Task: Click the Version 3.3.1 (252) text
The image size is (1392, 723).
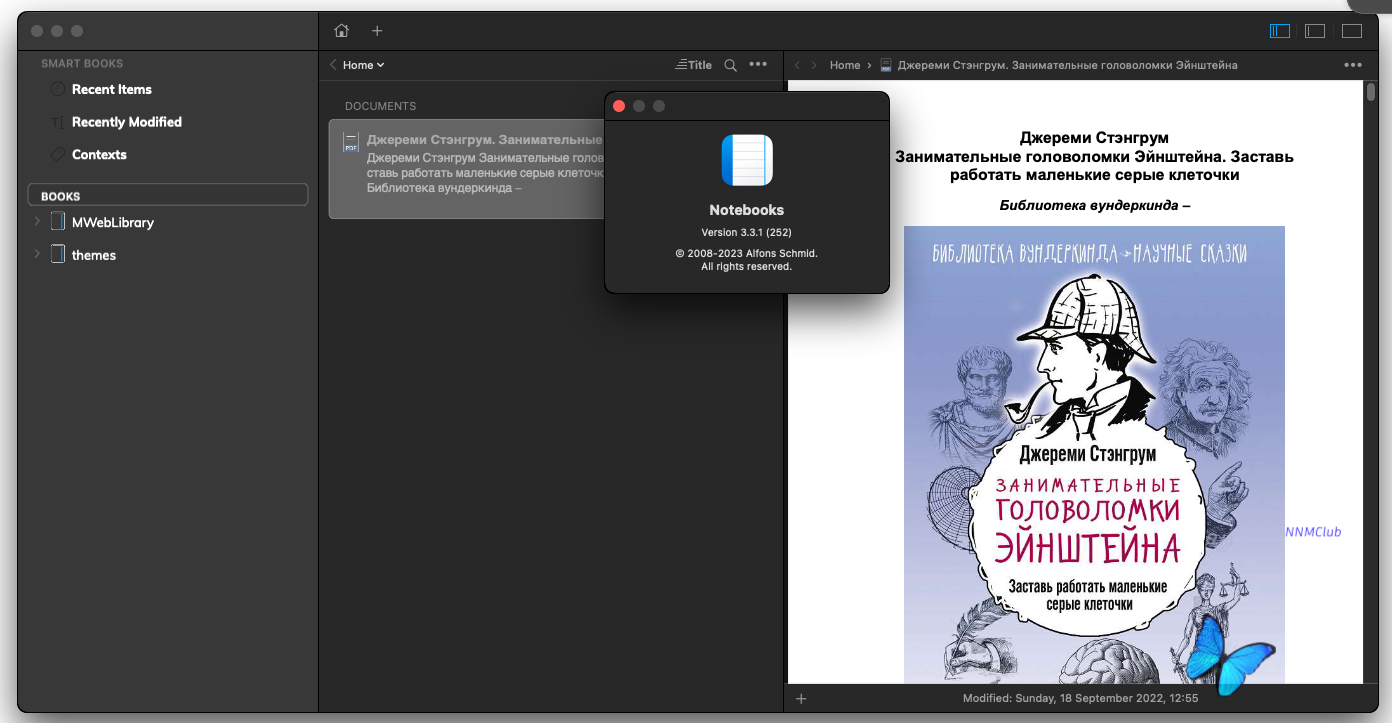Action: click(x=747, y=233)
